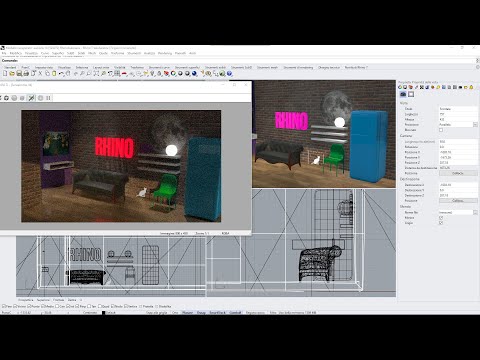Click the pause icon in render window
This screenshot has height=360, width=480.
coord(48,98)
